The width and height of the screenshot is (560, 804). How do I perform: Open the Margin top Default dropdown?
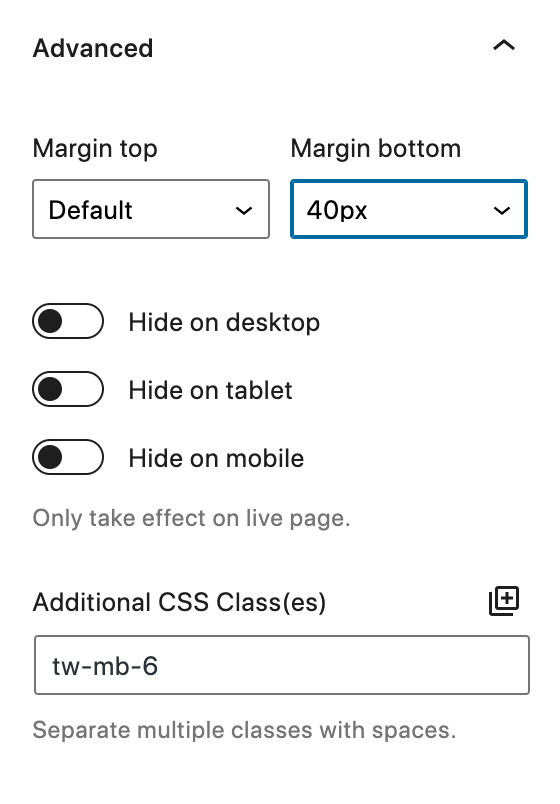pyautogui.click(x=151, y=209)
